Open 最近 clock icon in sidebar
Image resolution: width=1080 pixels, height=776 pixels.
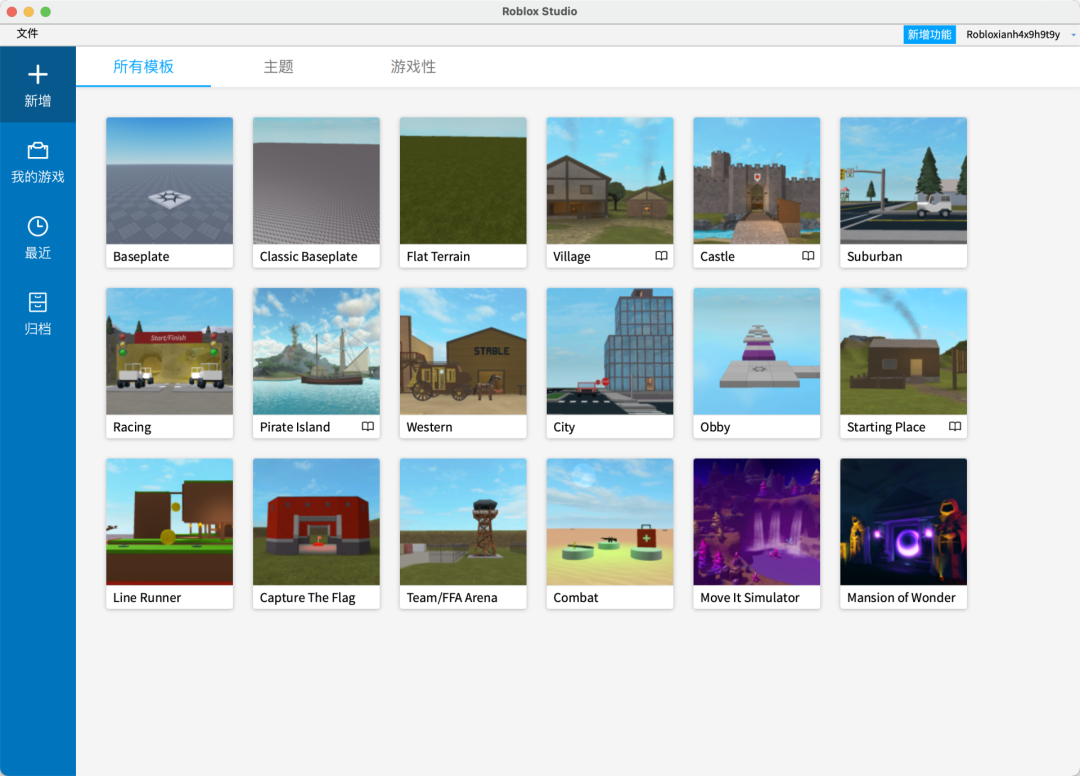pyautogui.click(x=38, y=227)
